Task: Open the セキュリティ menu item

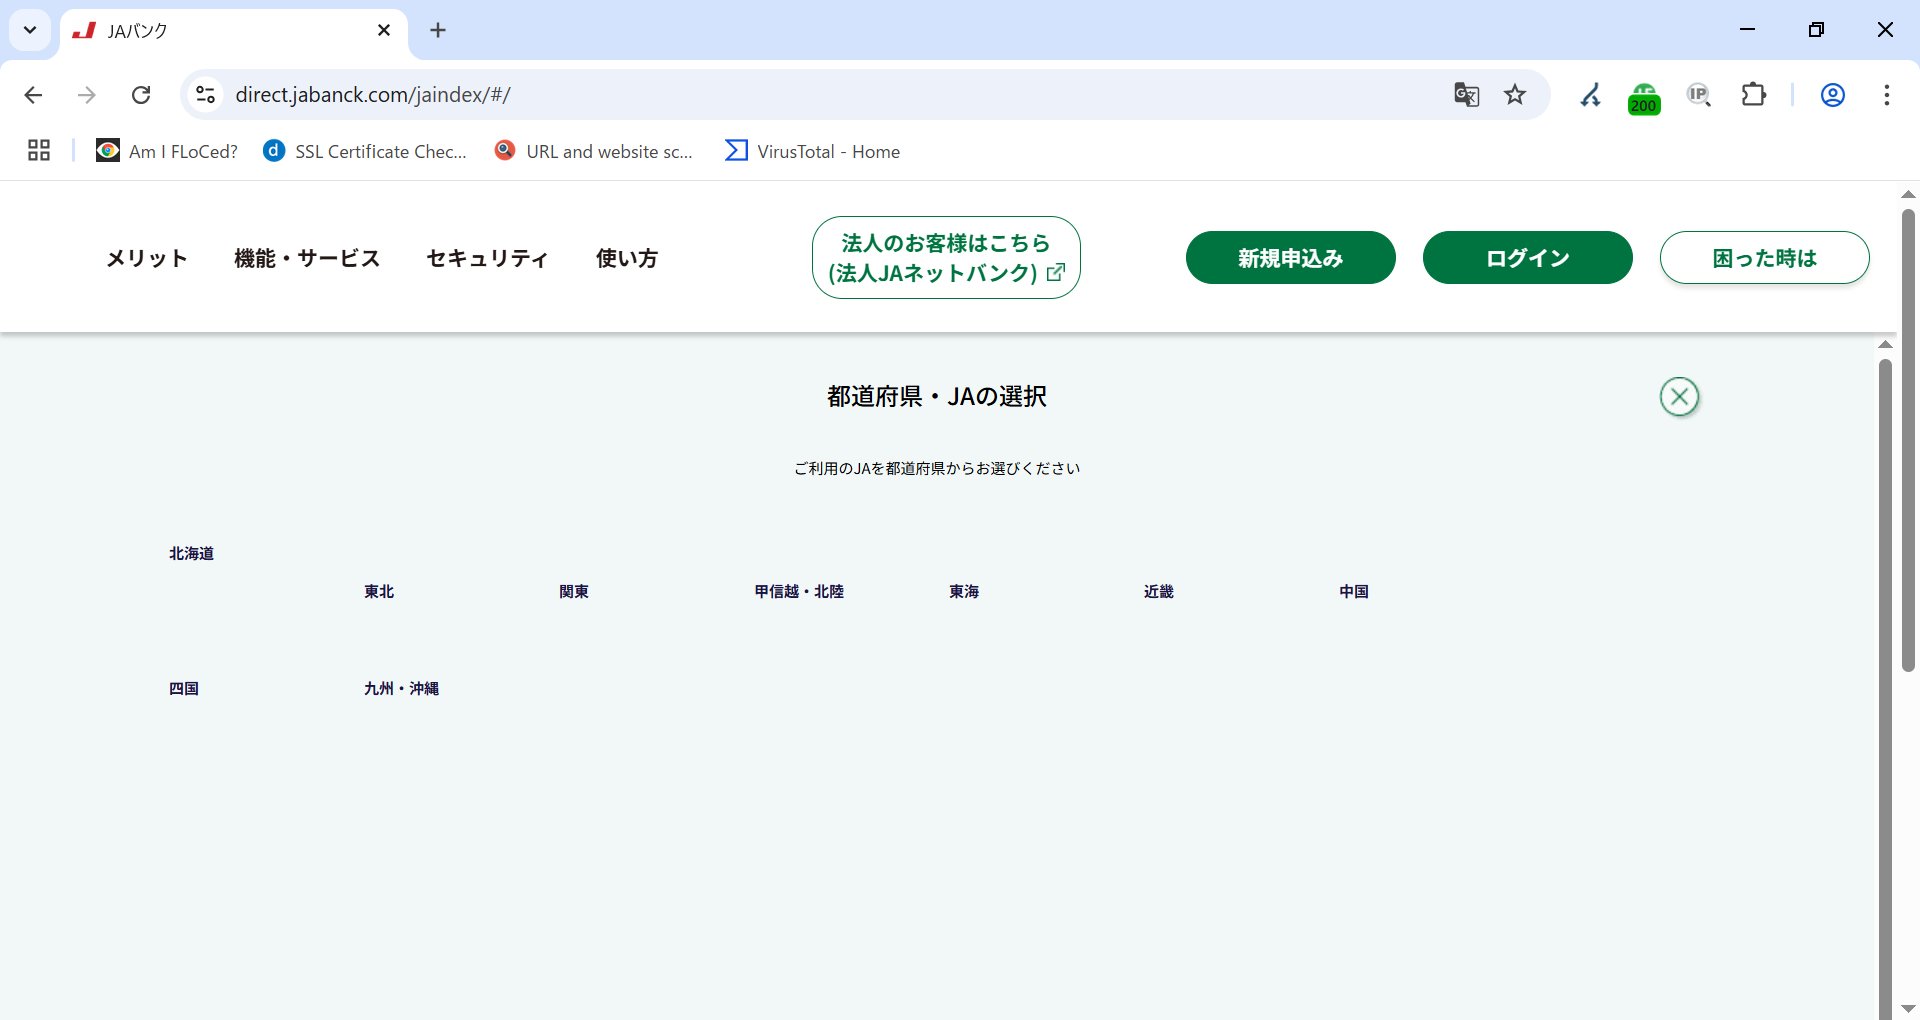Action: pos(488,258)
